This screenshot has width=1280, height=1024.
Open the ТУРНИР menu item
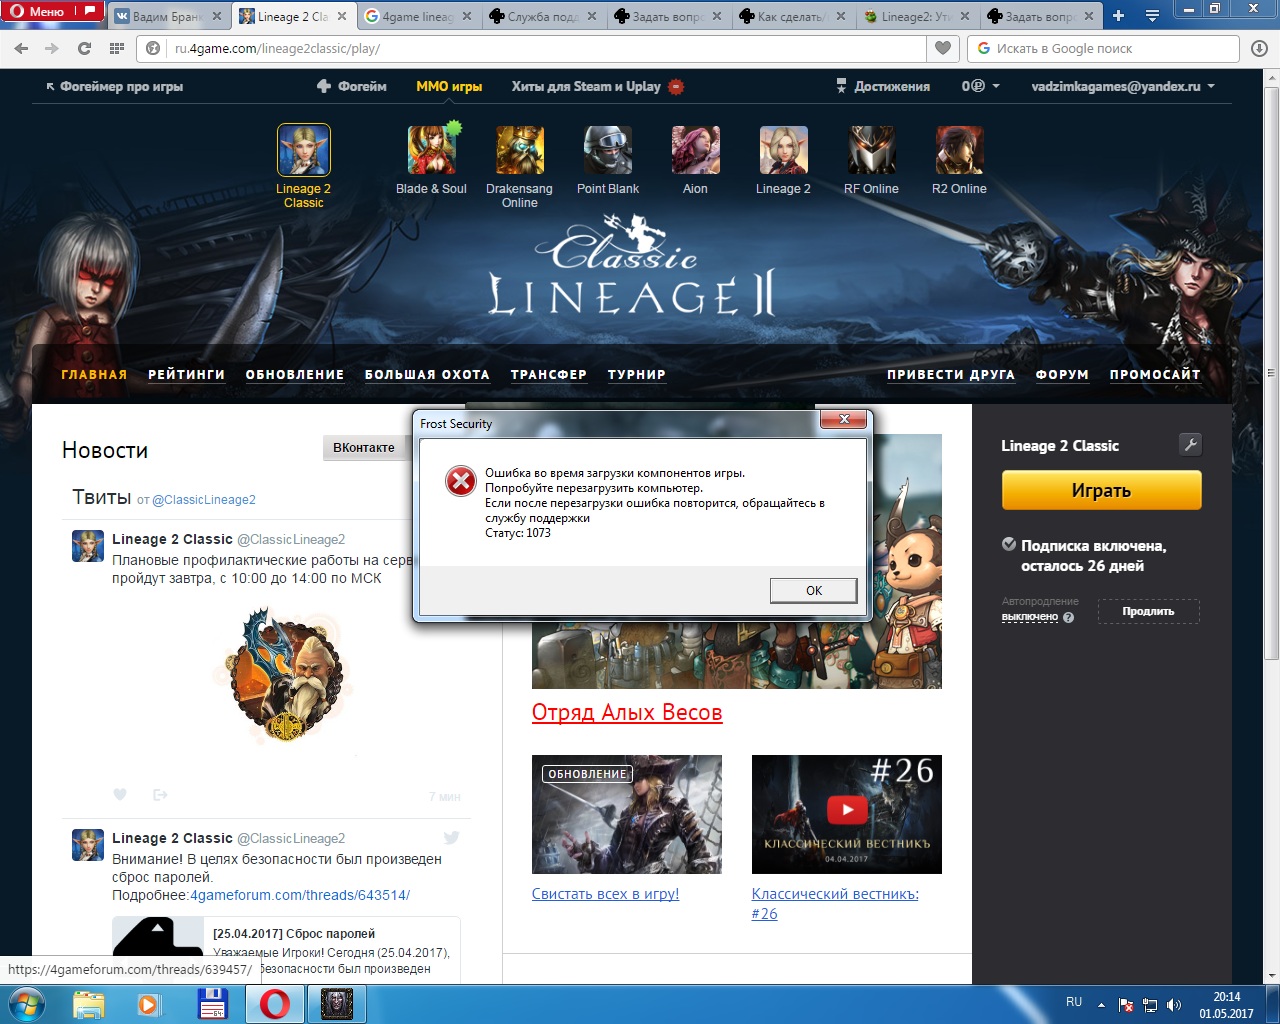637,375
